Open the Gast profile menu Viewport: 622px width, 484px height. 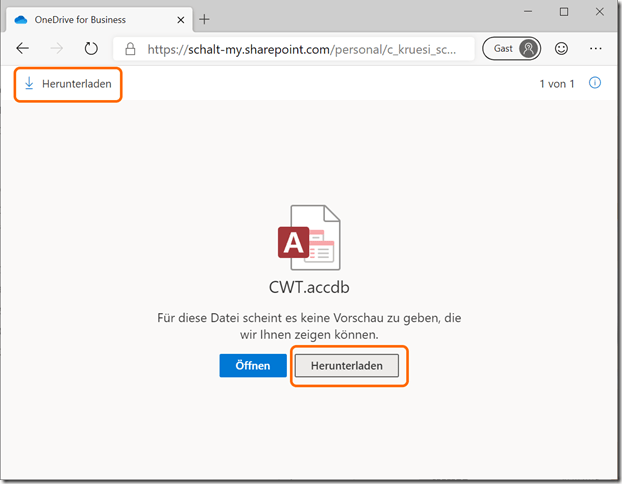[511, 48]
